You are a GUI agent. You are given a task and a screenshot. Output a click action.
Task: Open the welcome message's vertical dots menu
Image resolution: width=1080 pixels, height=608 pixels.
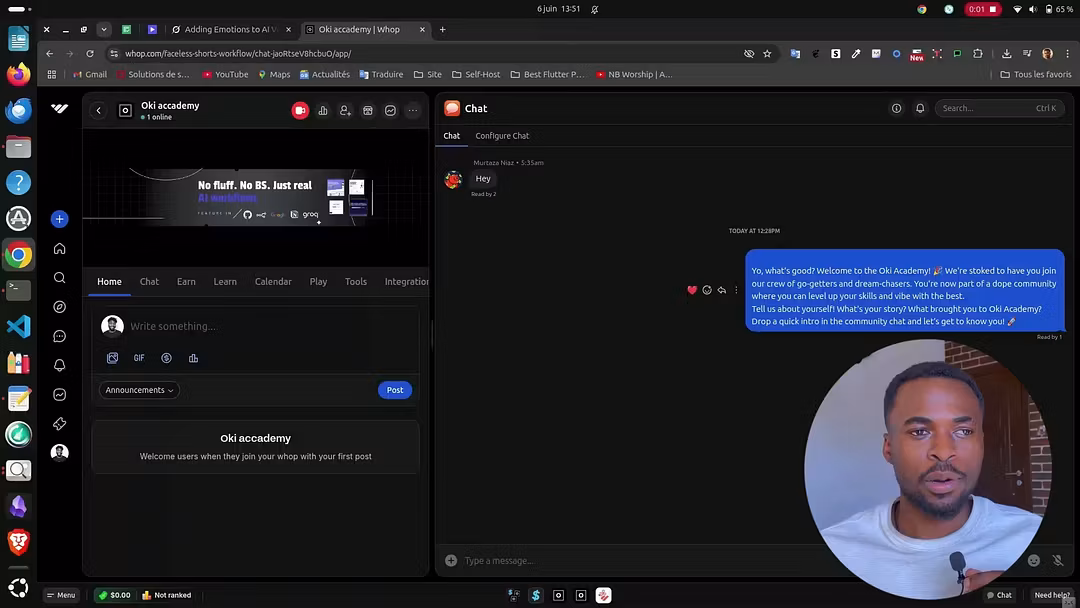736,290
